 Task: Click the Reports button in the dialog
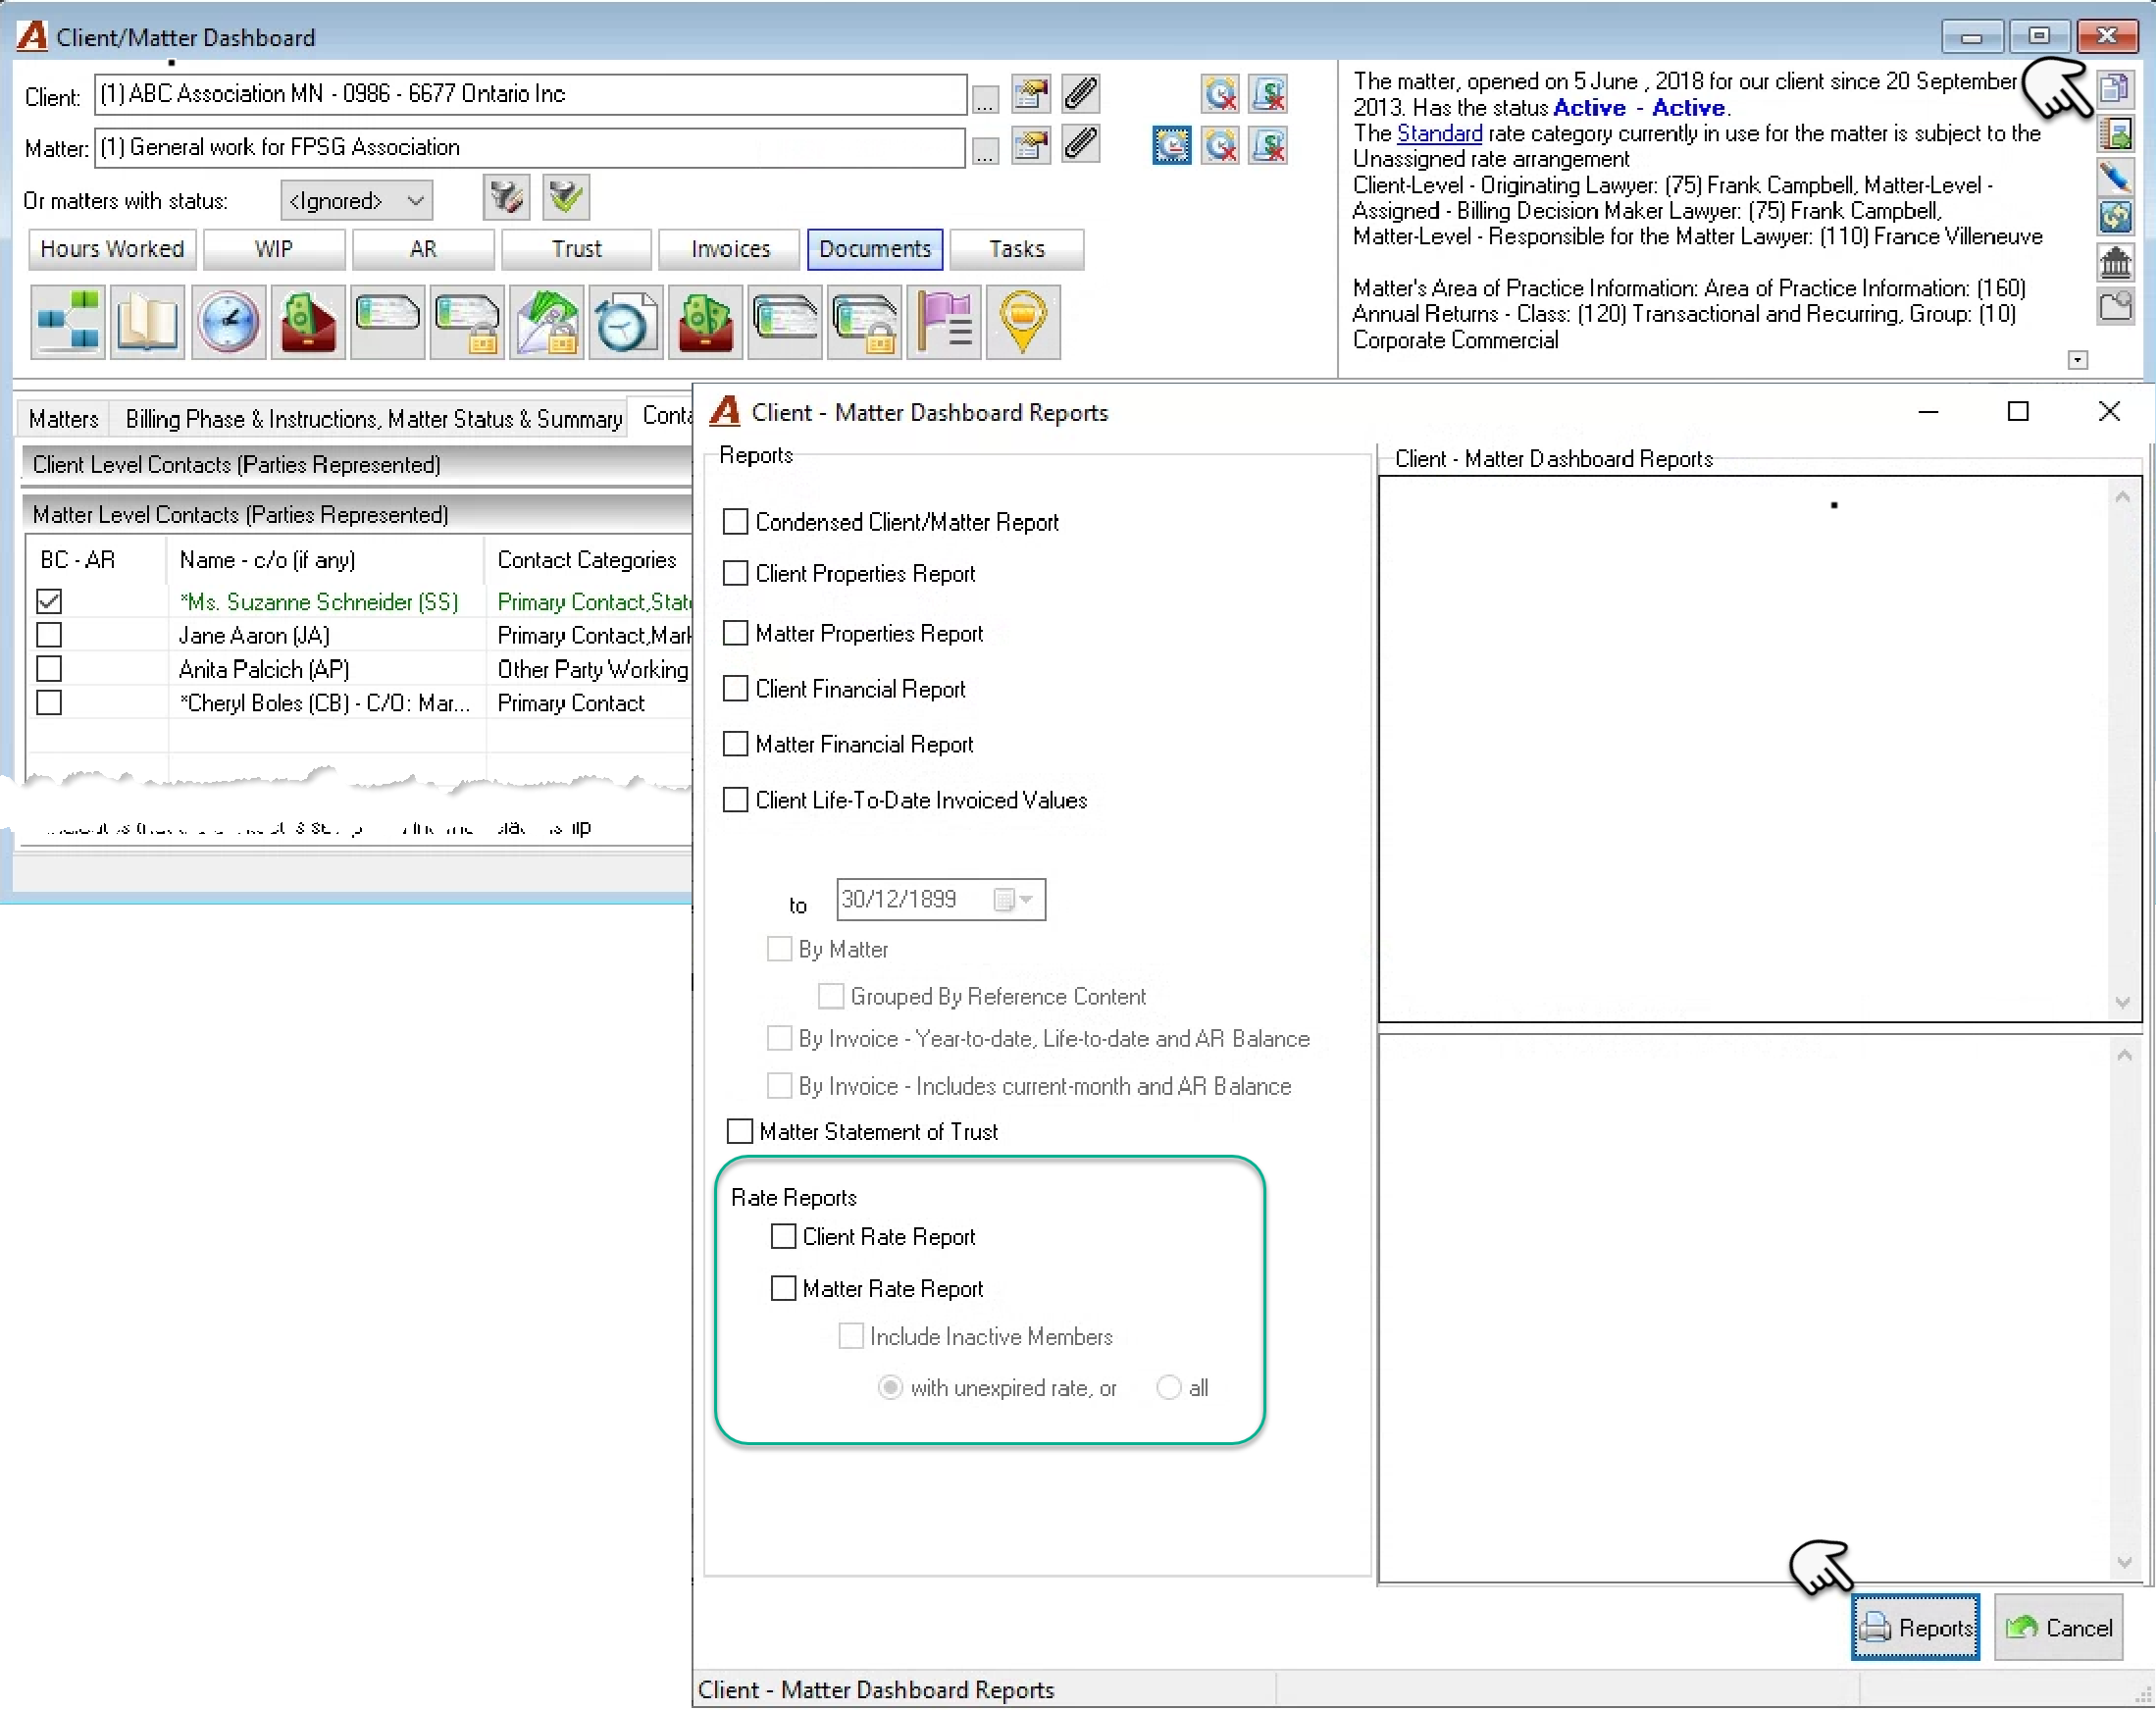1914,1627
